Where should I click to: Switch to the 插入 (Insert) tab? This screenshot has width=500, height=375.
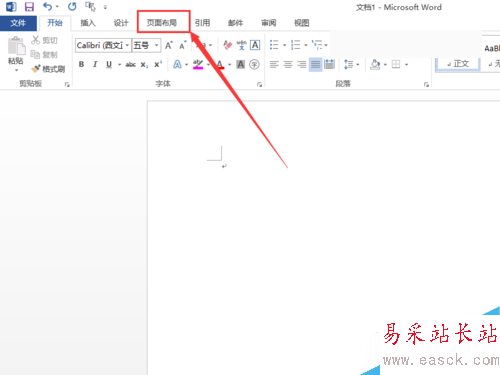pos(88,23)
